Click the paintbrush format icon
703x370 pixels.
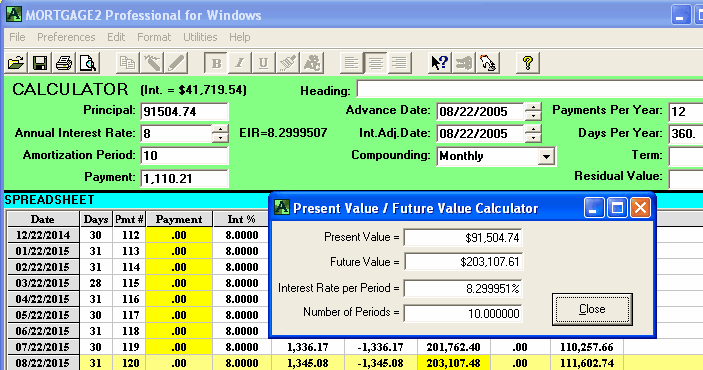coord(287,63)
